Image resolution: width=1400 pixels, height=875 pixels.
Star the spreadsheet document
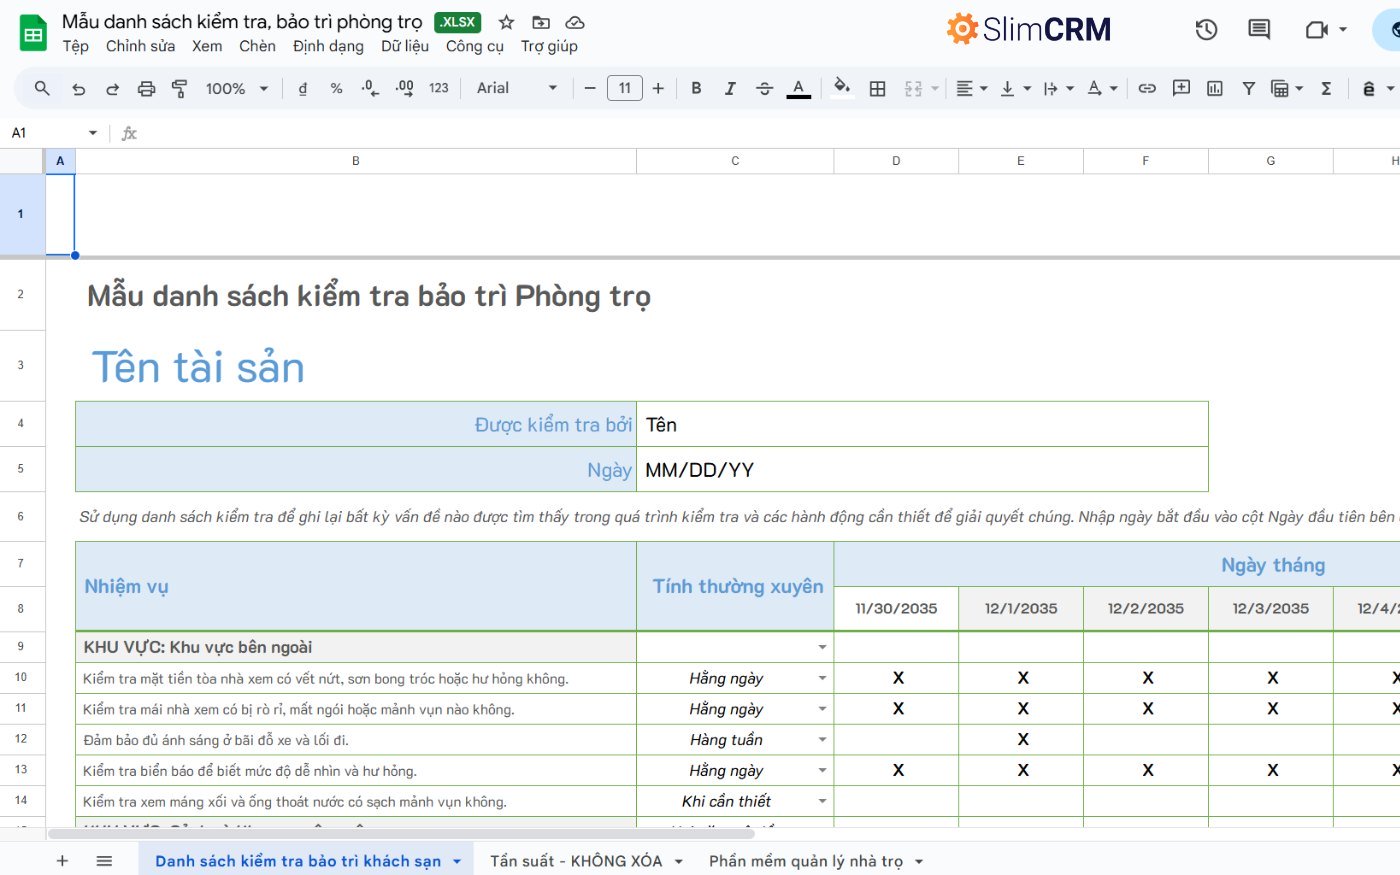(x=506, y=21)
